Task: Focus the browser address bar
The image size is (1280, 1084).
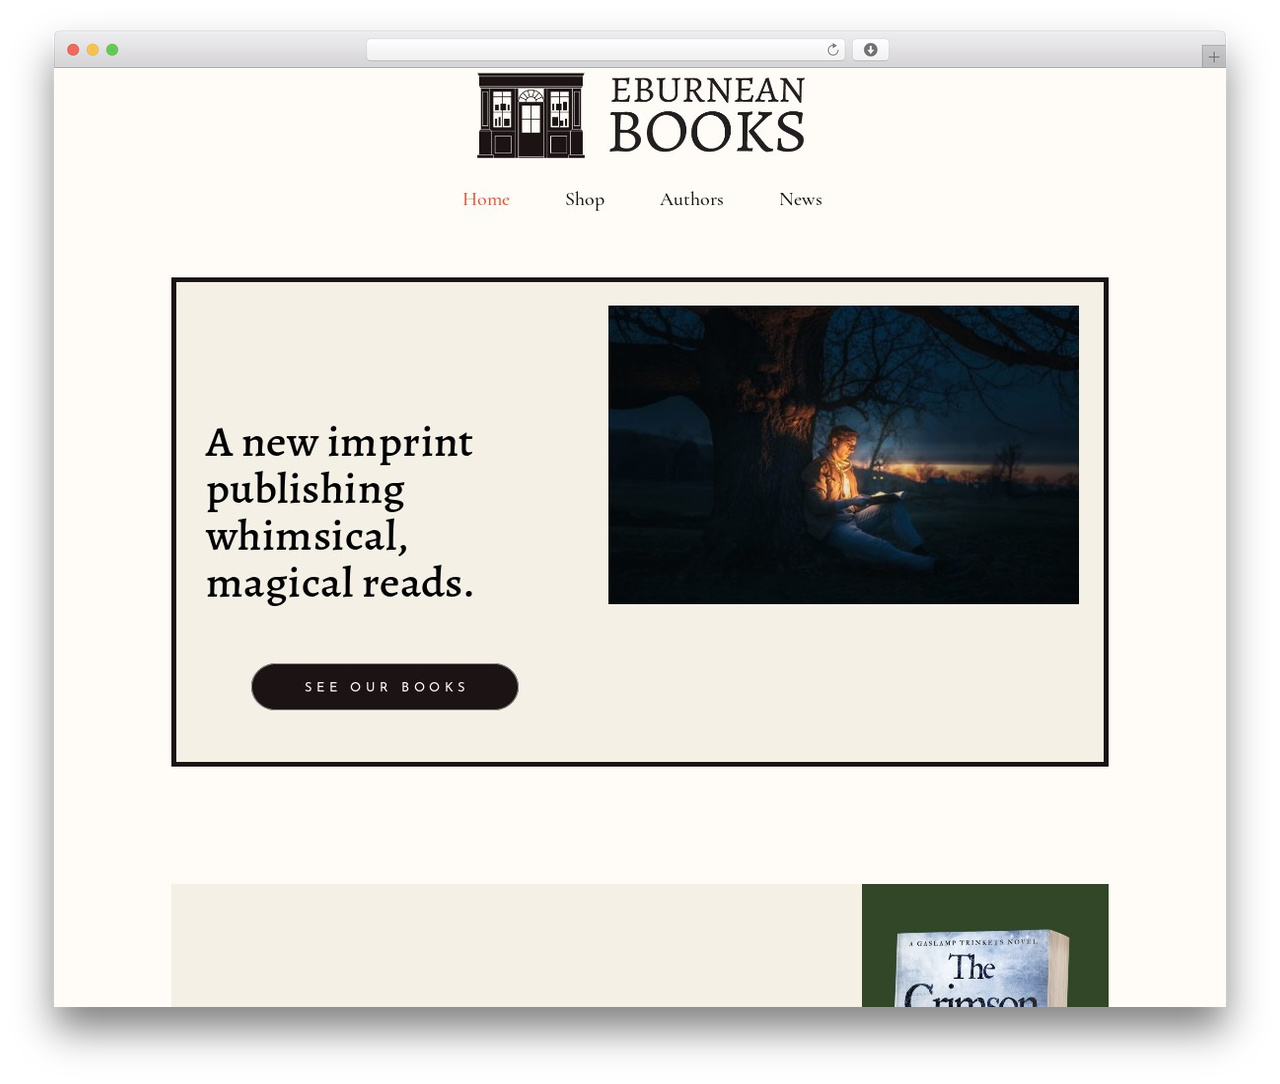Action: pos(606,50)
